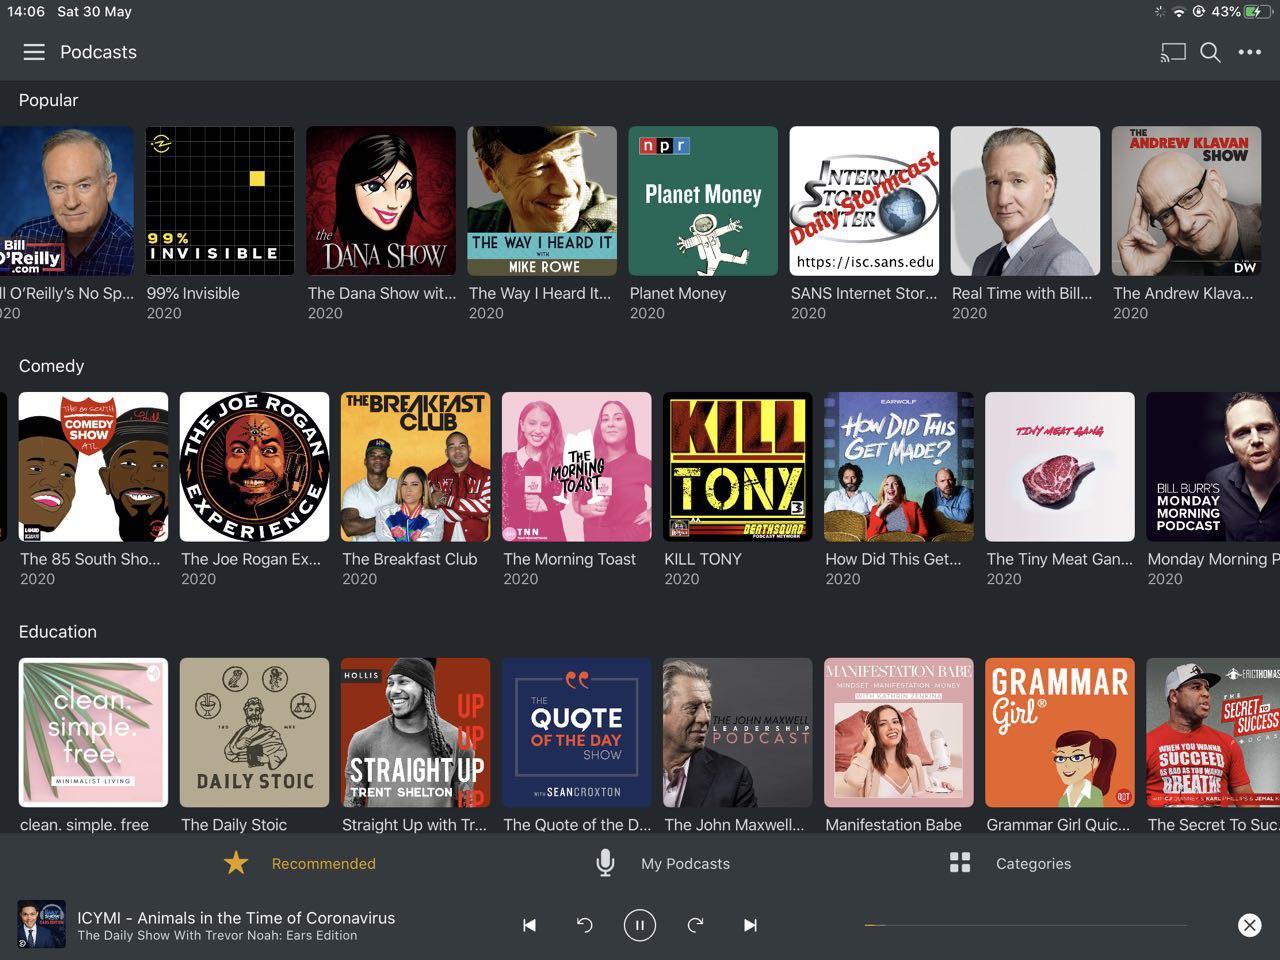The height and width of the screenshot is (960, 1280).
Task: Open How Did This Get Made cover
Action: tap(898, 467)
